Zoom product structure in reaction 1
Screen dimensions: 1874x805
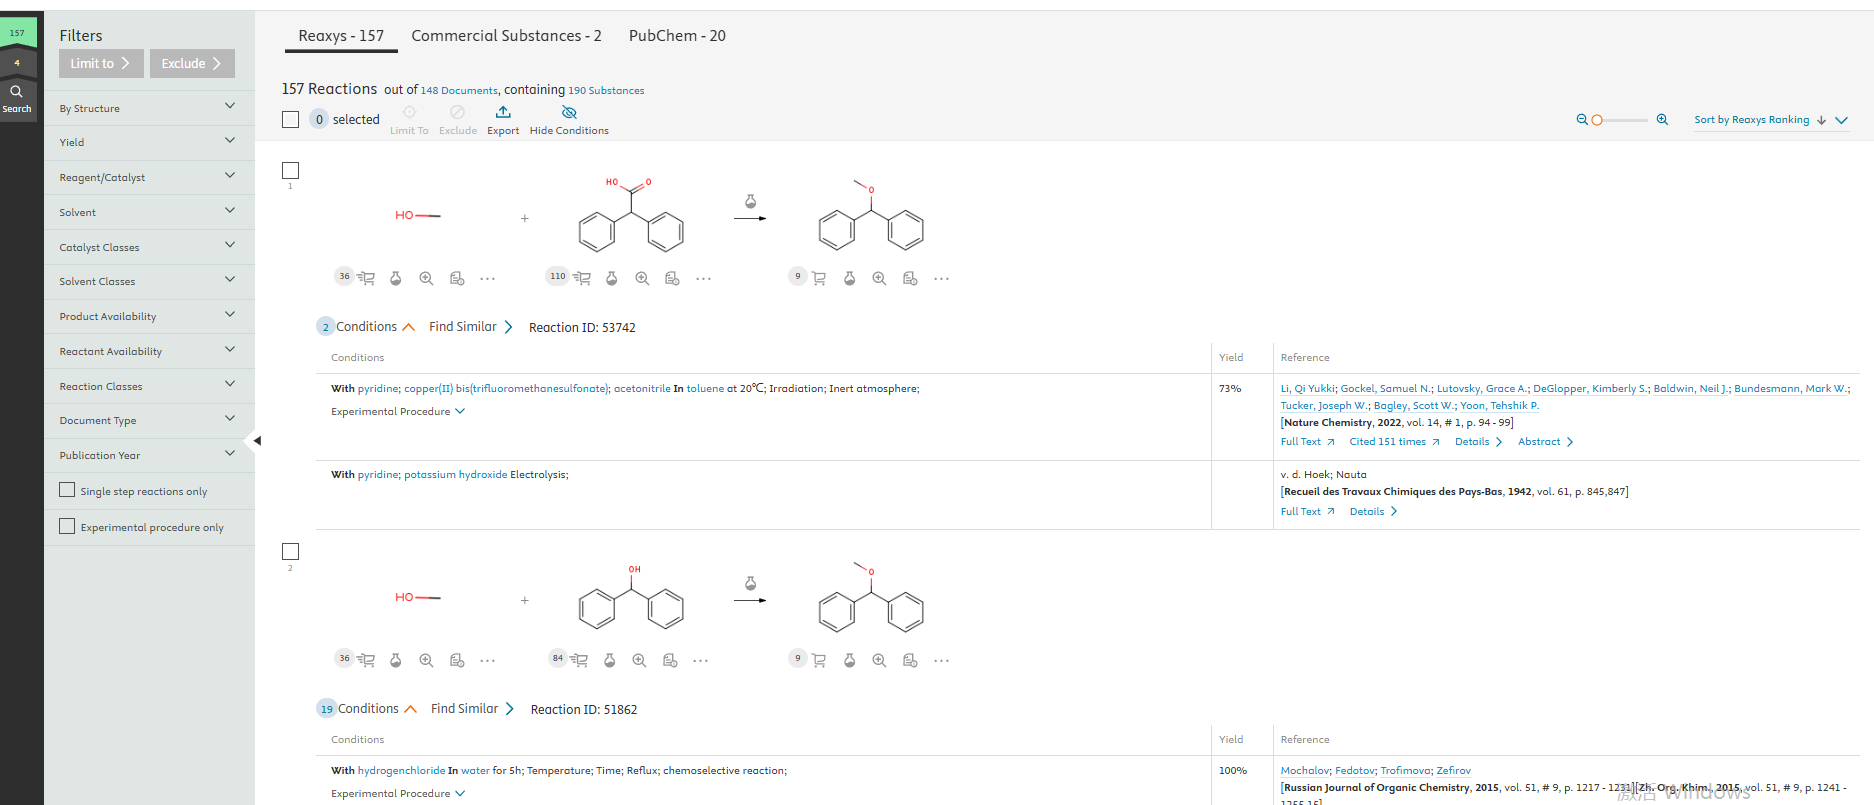(879, 278)
